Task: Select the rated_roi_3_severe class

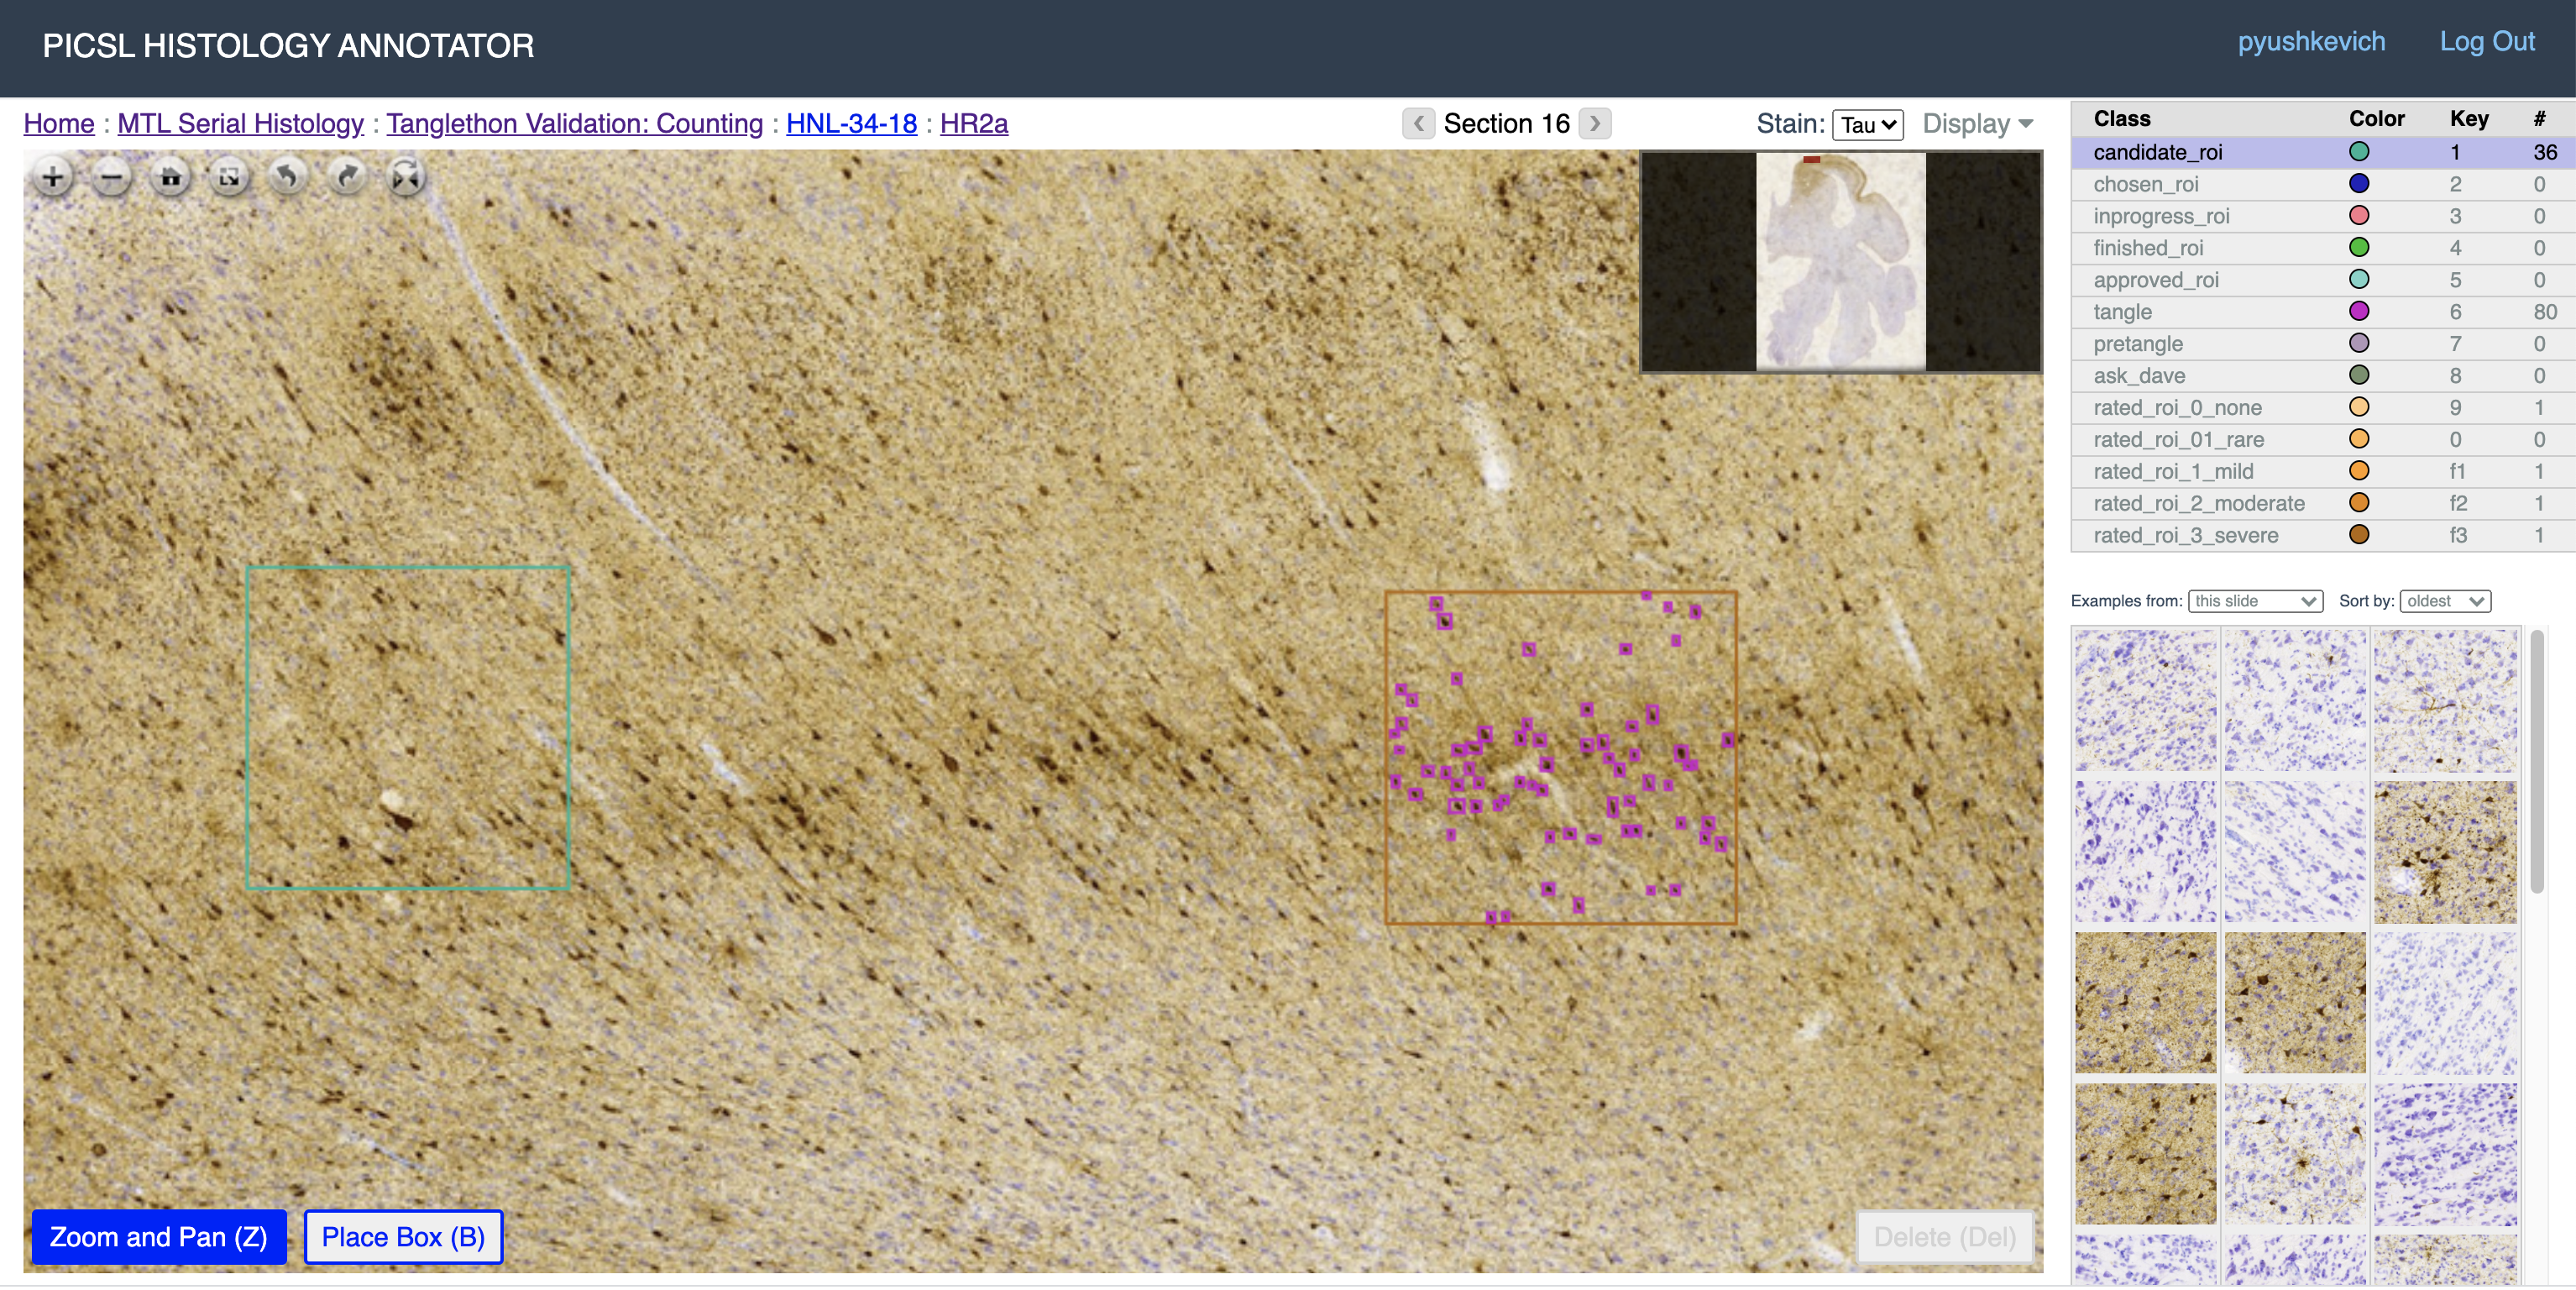Action: click(x=2323, y=536)
